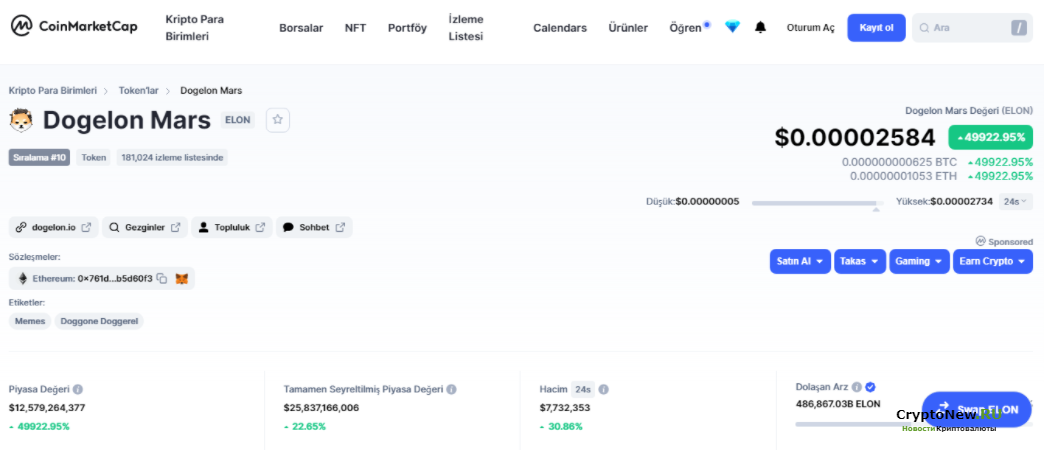Expand the Gaming dropdown
Viewport: 1044px width, 450px height.
[x=919, y=261]
